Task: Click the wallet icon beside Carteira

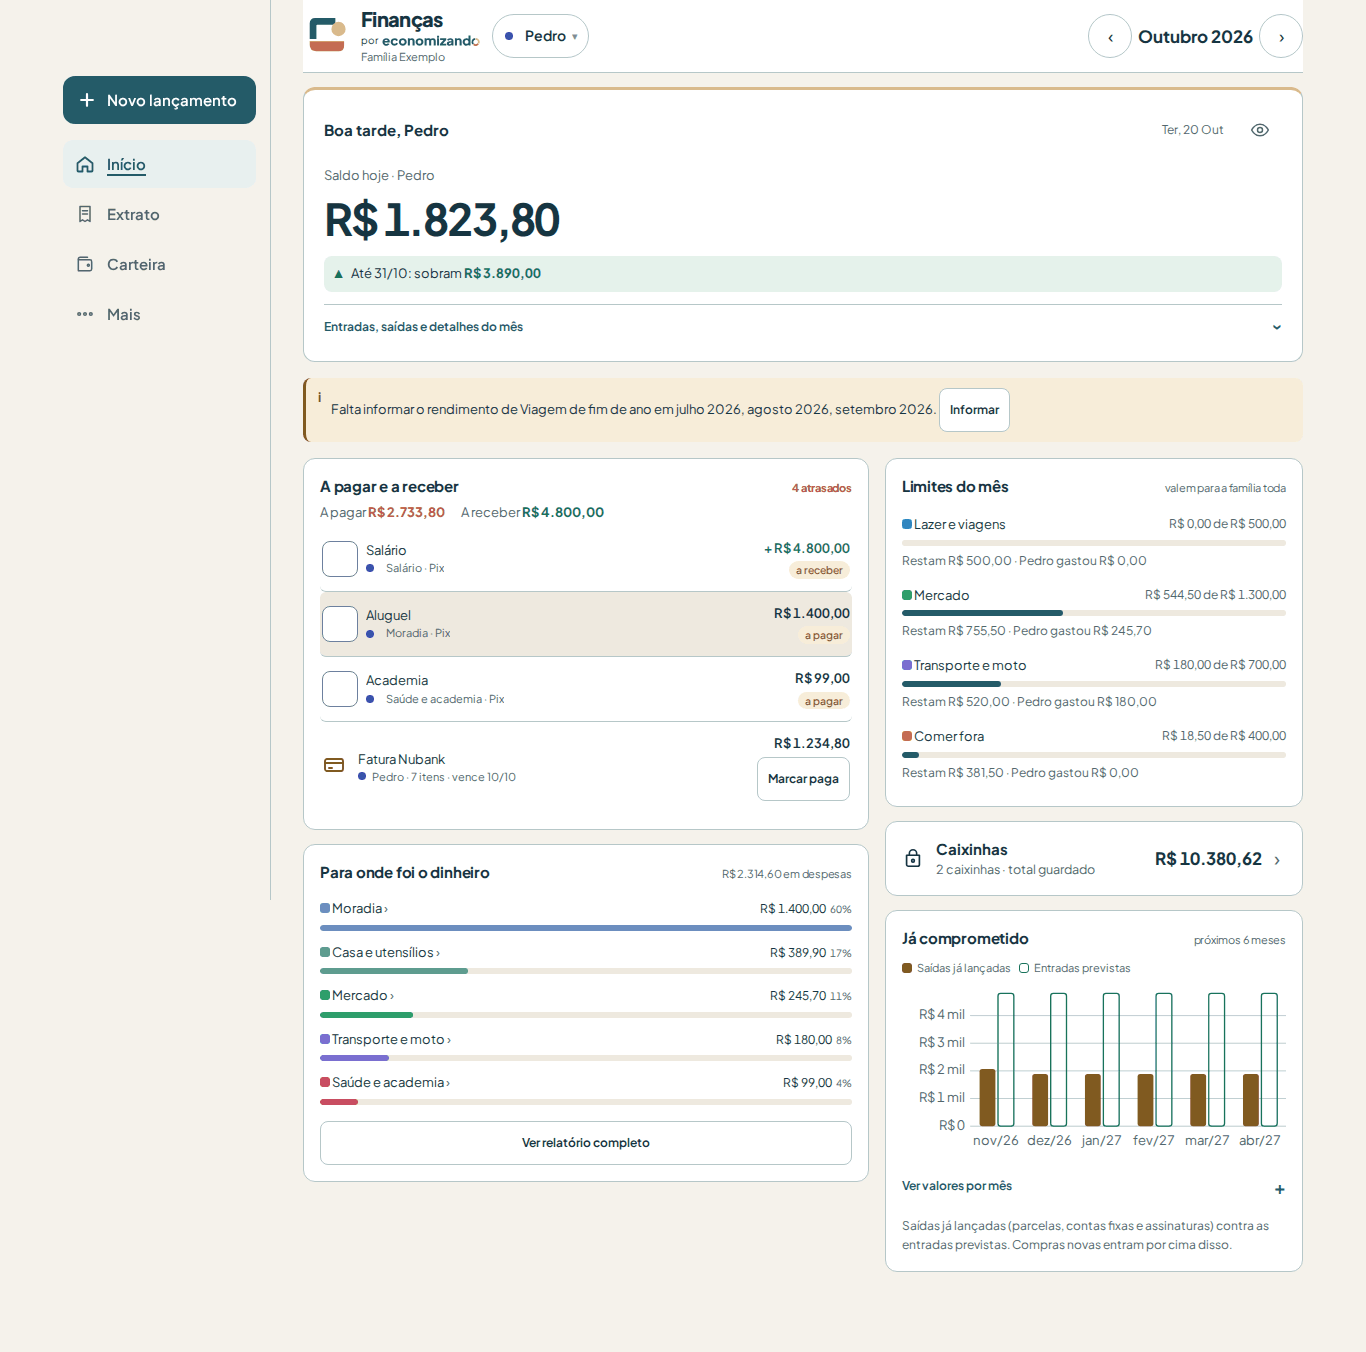Action: [x=85, y=264]
